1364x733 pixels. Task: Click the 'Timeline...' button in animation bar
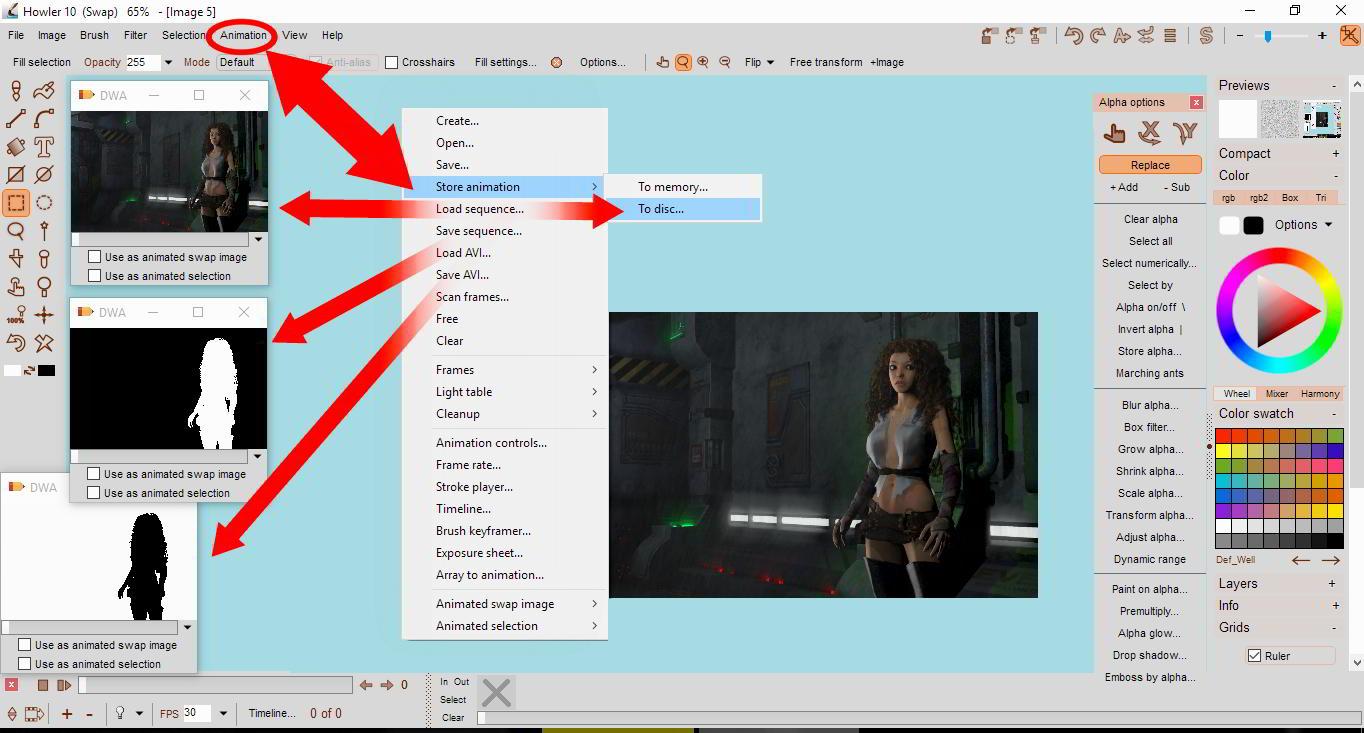[272, 713]
